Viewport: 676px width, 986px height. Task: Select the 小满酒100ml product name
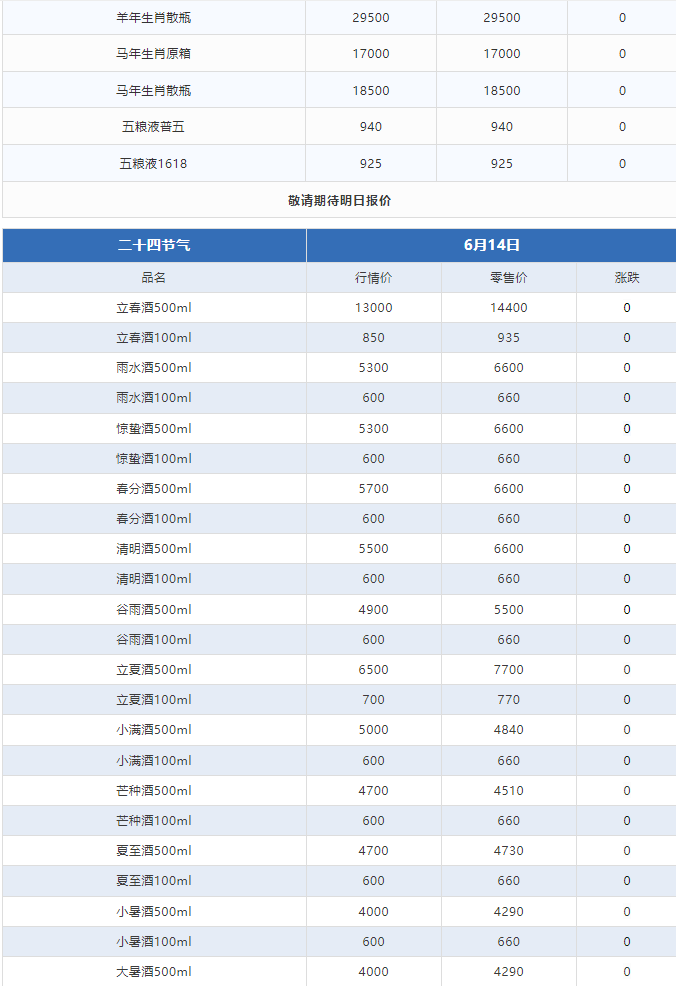coord(153,760)
